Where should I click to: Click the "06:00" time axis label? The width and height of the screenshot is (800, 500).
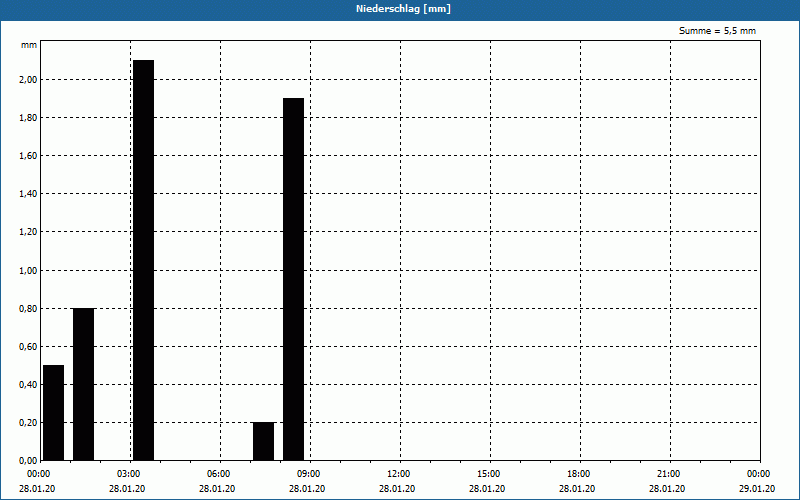point(219,474)
